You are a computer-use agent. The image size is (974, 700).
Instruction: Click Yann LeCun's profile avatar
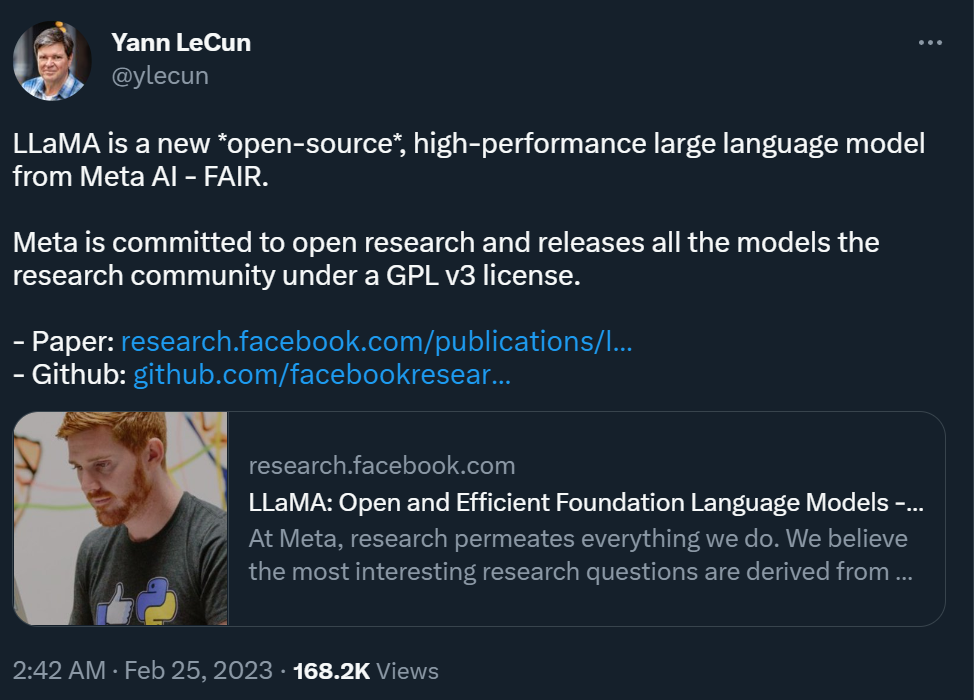tap(52, 60)
